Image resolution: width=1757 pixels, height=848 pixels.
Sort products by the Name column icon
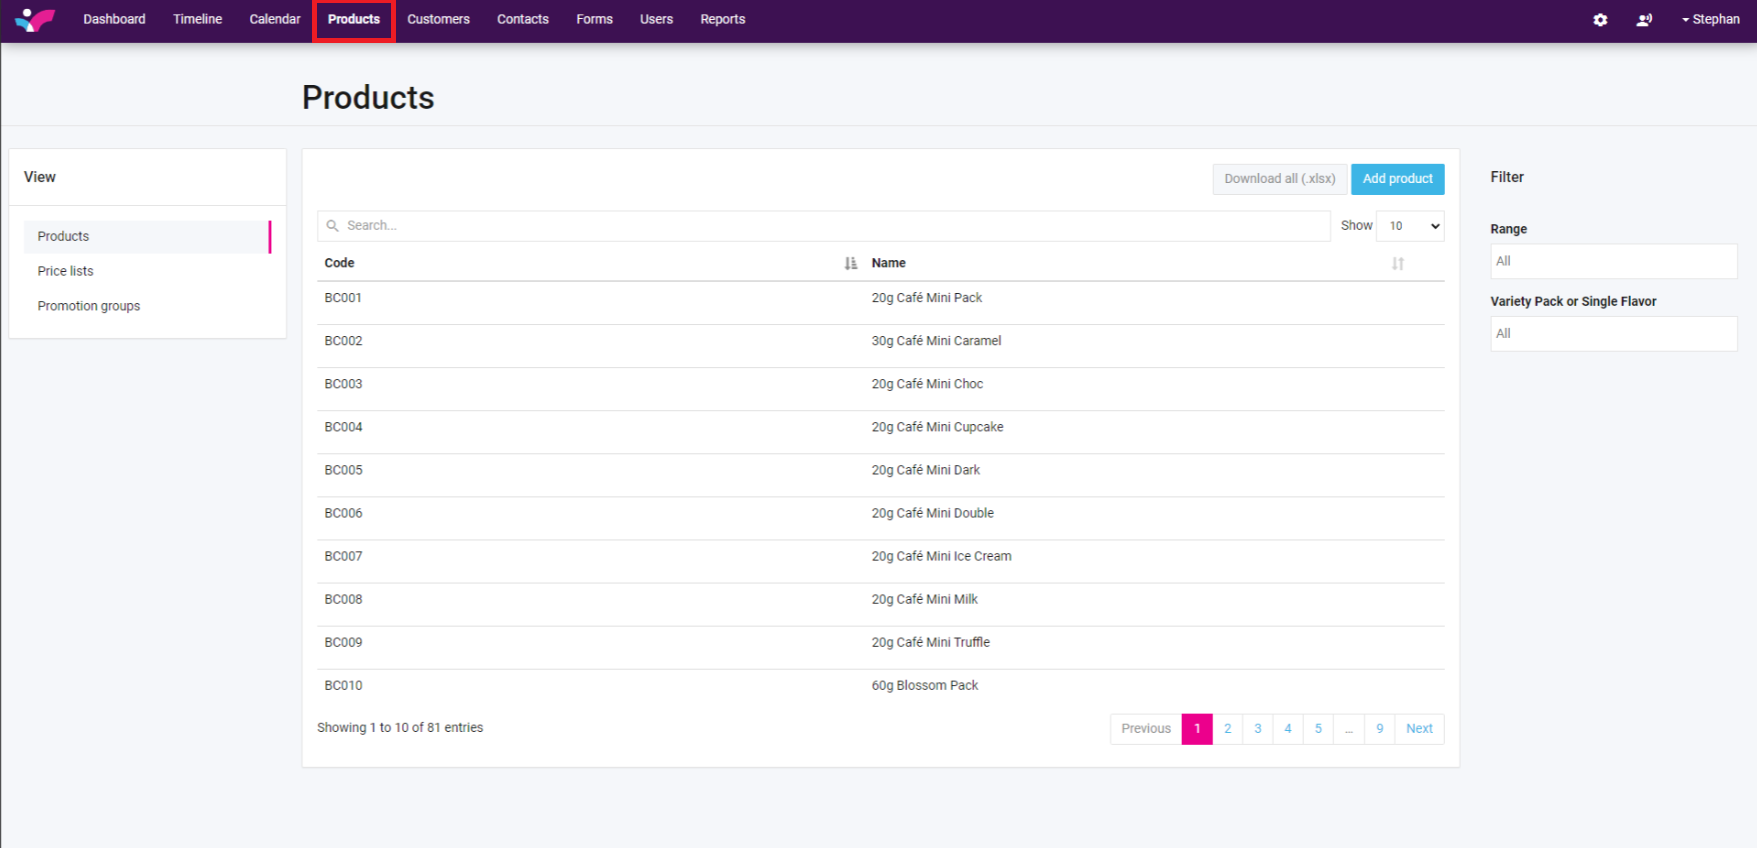click(x=1397, y=263)
